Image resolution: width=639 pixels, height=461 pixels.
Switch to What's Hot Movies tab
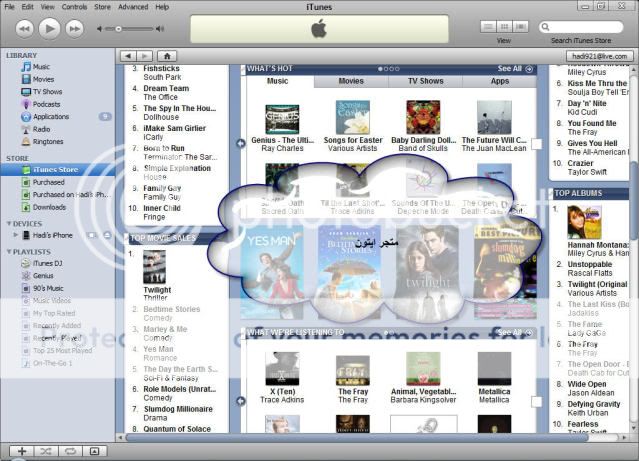[351, 81]
